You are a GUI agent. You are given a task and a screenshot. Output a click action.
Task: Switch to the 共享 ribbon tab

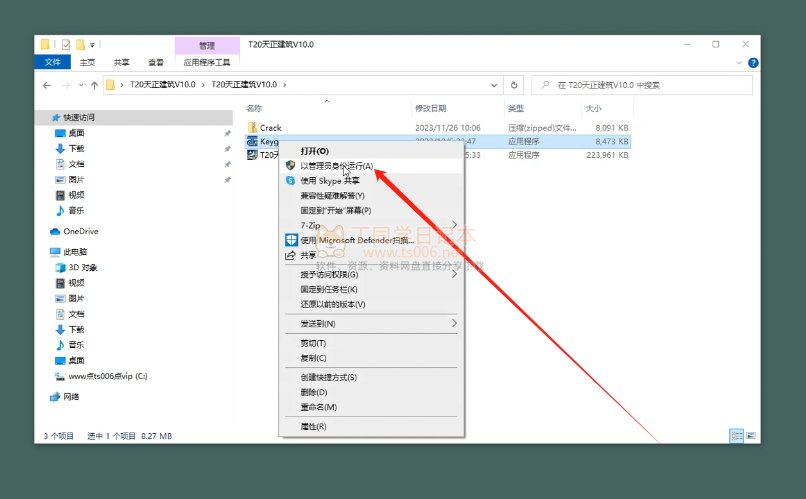click(x=121, y=62)
